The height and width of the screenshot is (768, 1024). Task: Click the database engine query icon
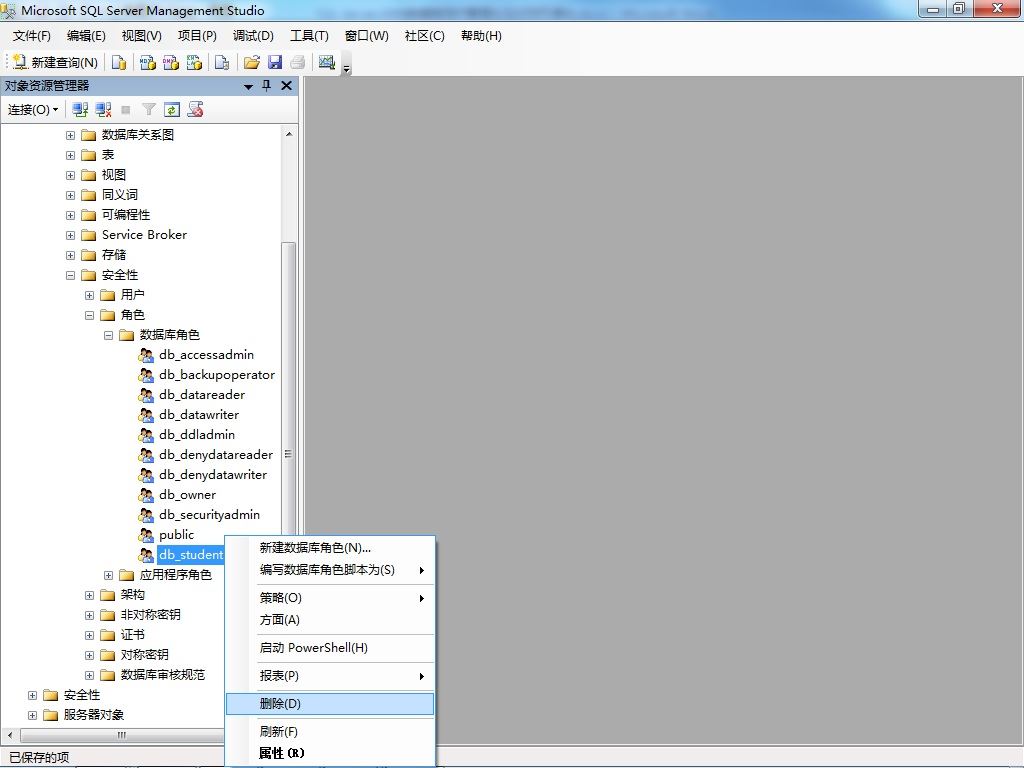coord(119,62)
